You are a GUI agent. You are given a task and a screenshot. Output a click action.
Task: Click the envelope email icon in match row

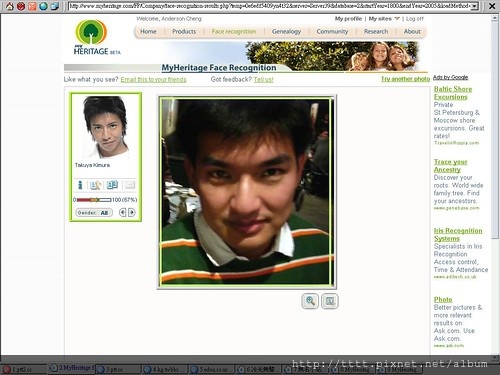click(130, 185)
